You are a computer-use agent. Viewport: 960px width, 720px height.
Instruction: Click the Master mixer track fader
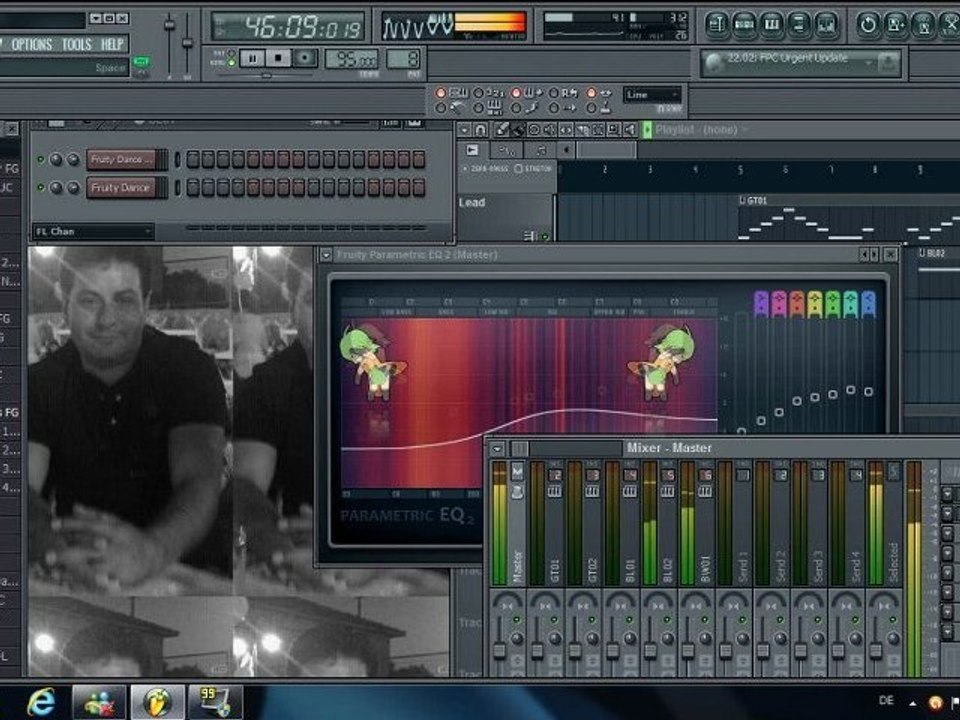[500, 649]
